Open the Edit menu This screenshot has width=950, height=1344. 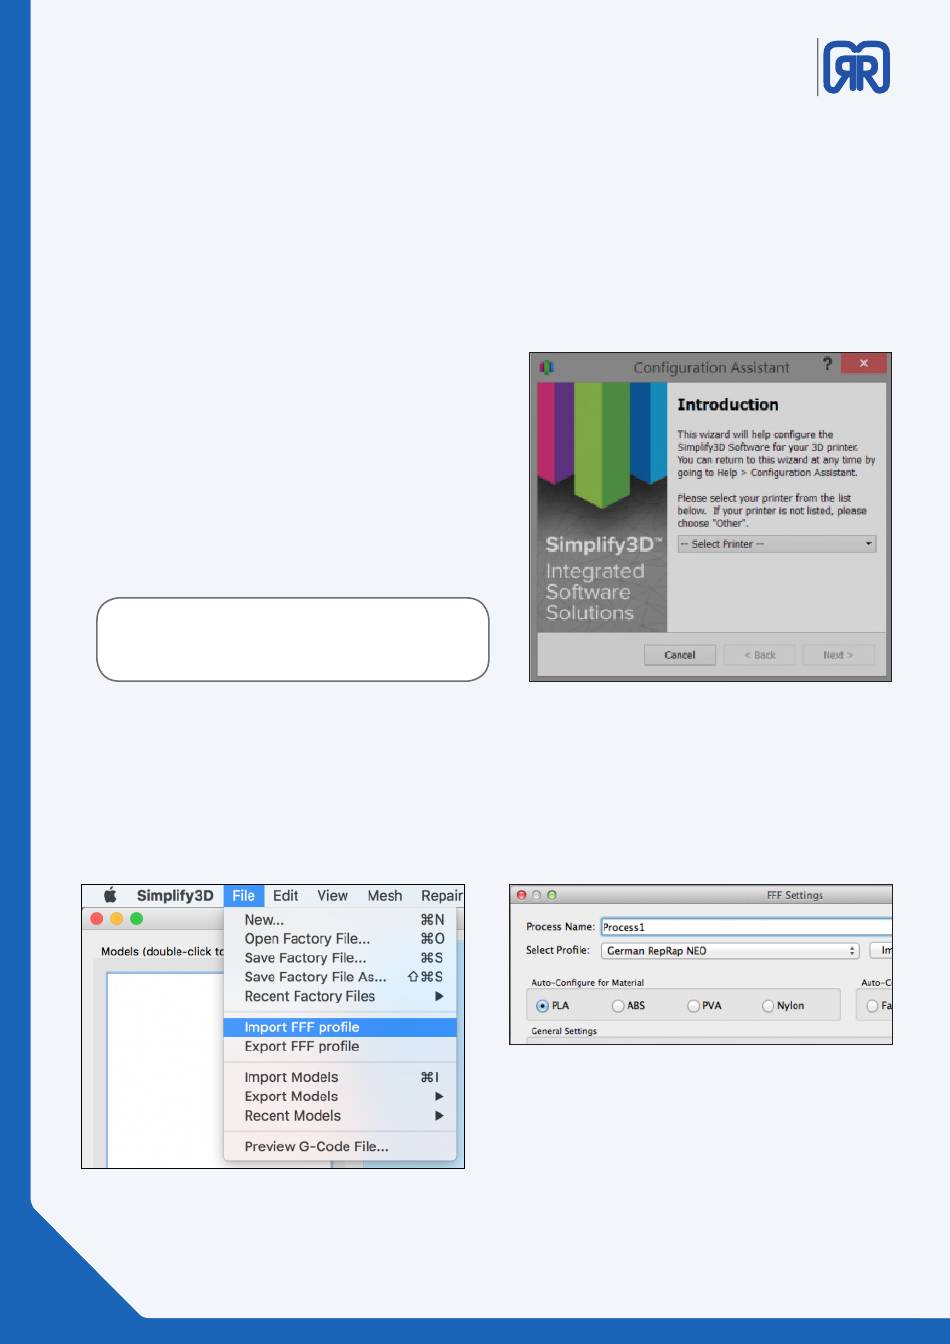click(x=286, y=895)
